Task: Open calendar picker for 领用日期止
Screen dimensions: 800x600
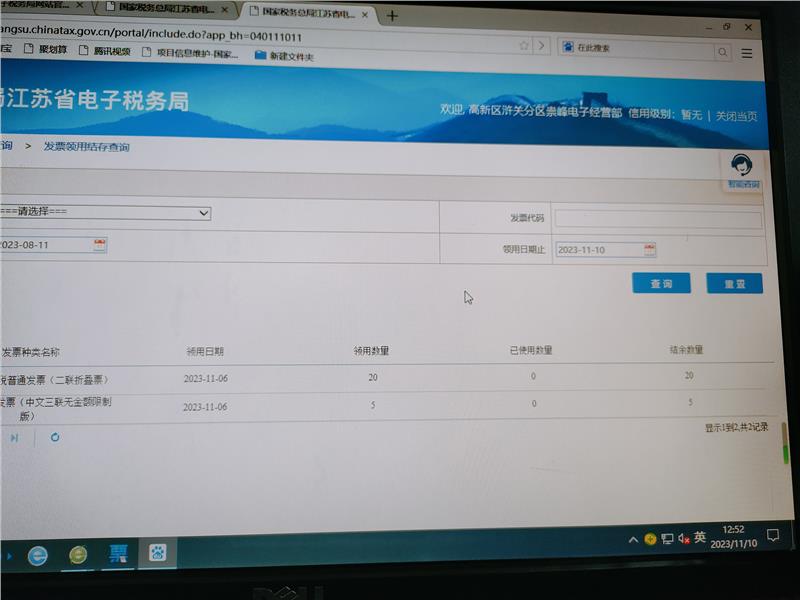Action: tap(650, 250)
